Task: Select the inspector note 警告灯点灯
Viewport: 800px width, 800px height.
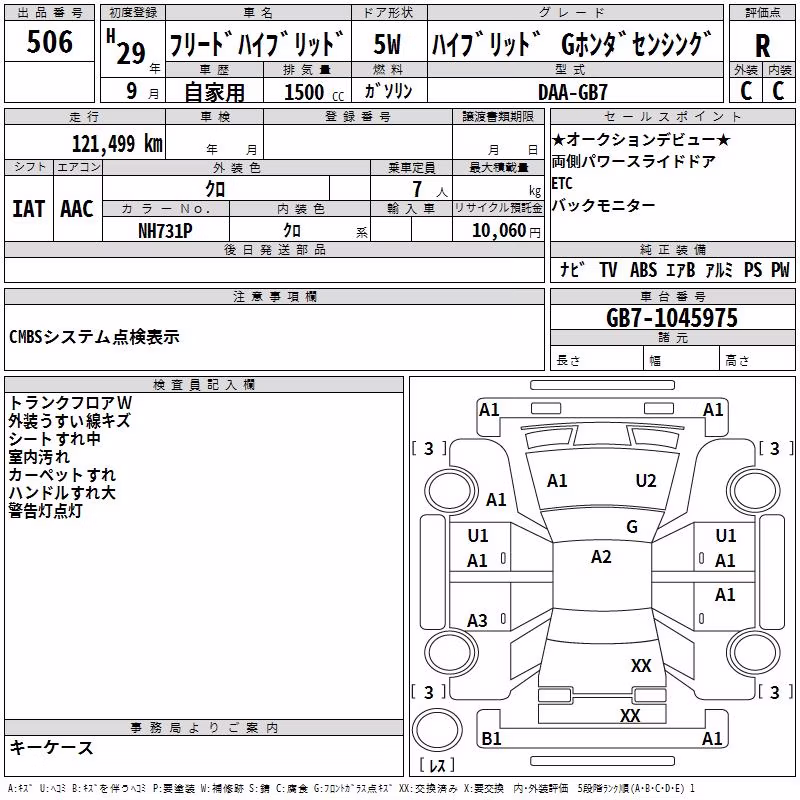Action: pyautogui.click(x=45, y=510)
